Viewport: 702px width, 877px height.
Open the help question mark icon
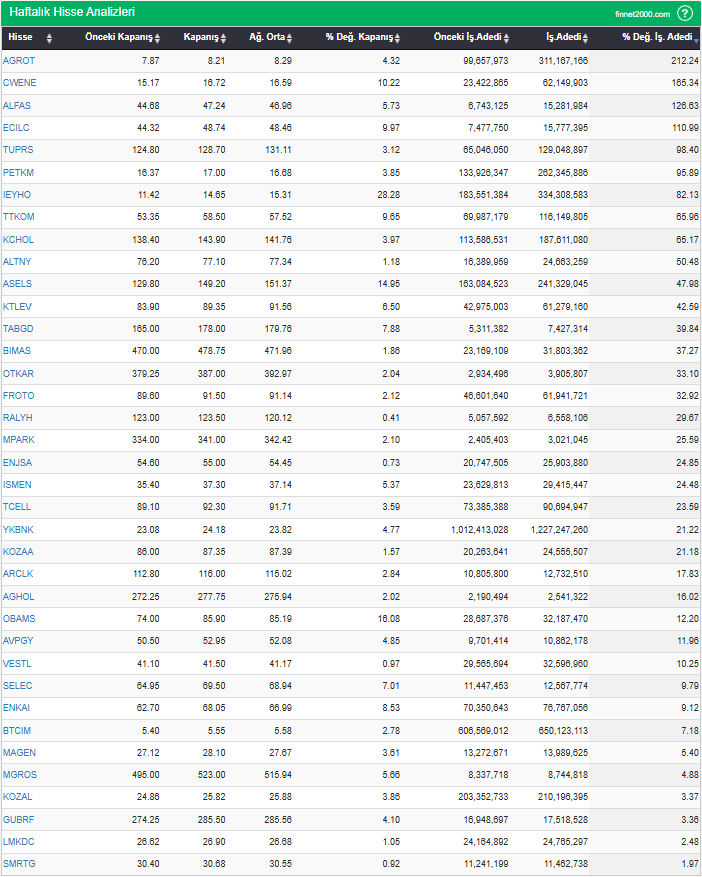pyautogui.click(x=685, y=13)
